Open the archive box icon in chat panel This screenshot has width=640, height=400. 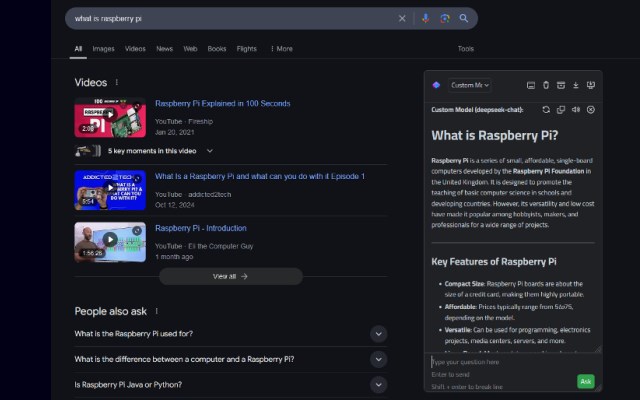click(x=561, y=85)
